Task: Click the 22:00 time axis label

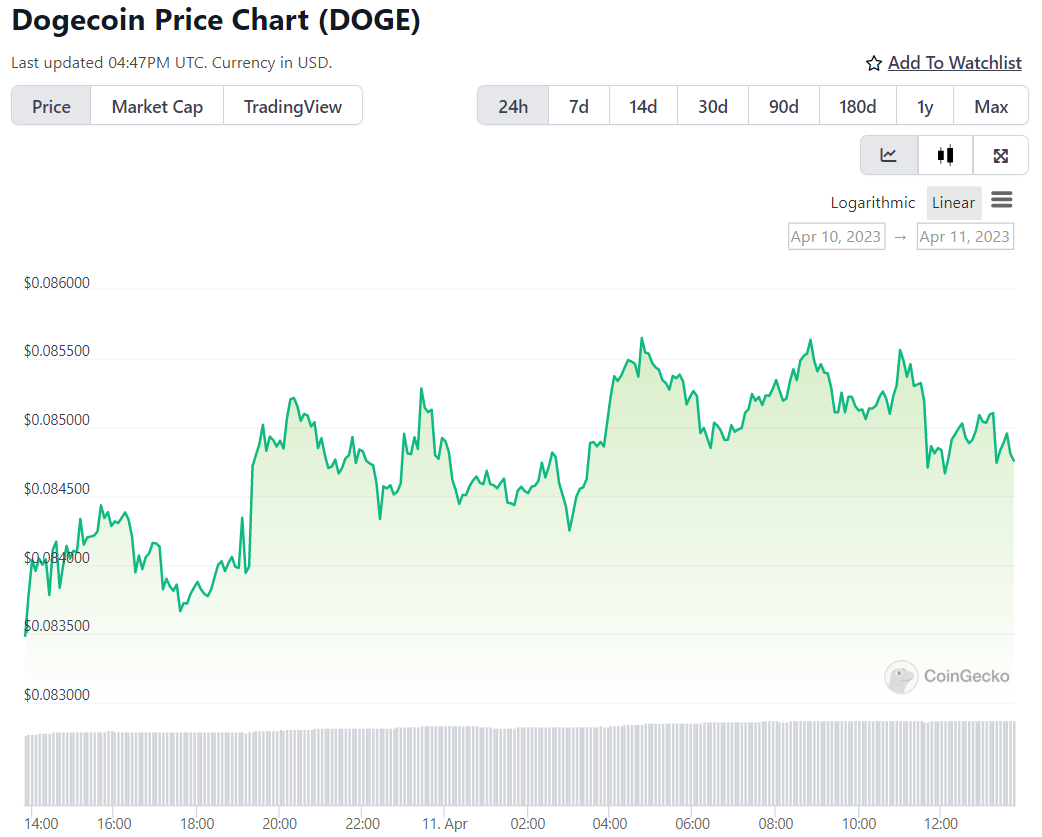Action: point(362,824)
